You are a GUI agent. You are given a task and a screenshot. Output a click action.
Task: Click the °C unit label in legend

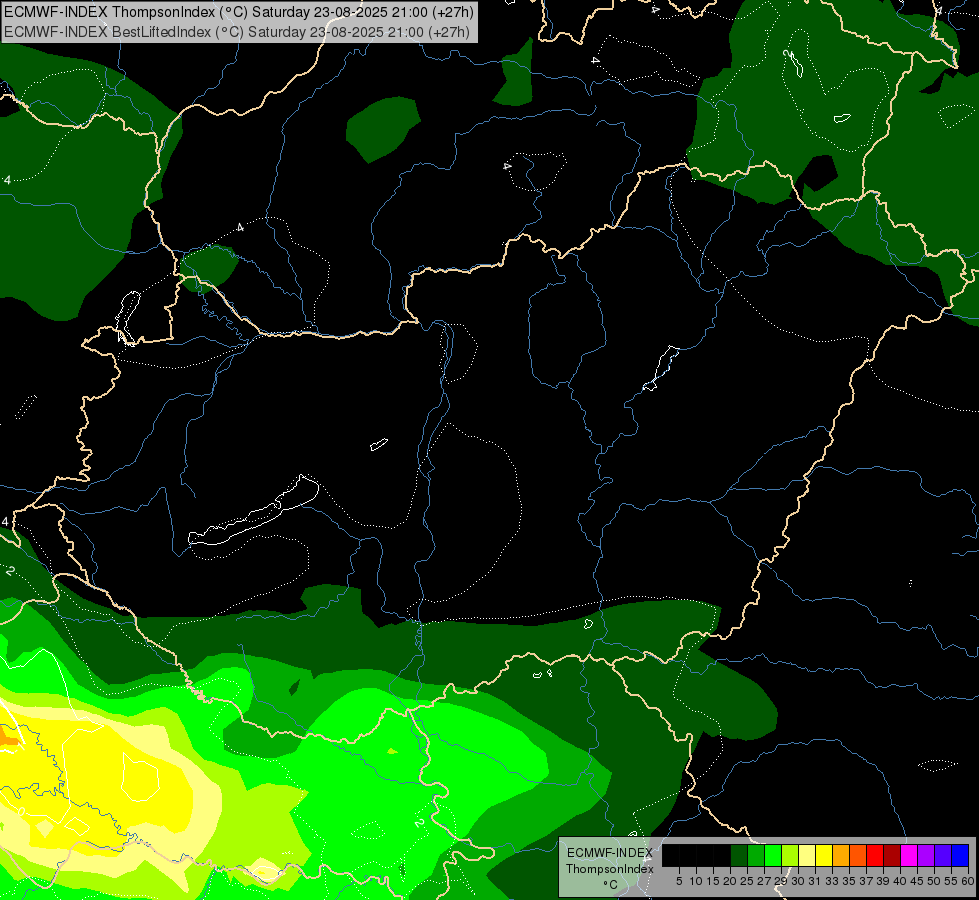coord(611,885)
